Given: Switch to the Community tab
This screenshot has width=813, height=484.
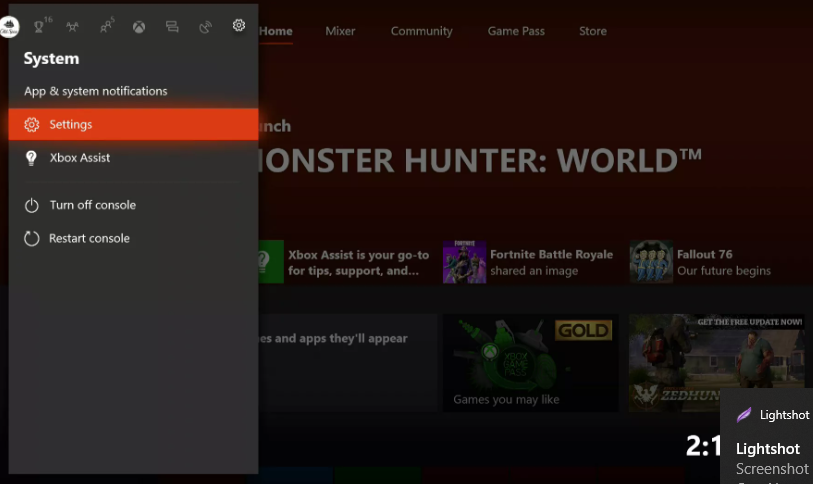Looking at the screenshot, I should click(422, 31).
